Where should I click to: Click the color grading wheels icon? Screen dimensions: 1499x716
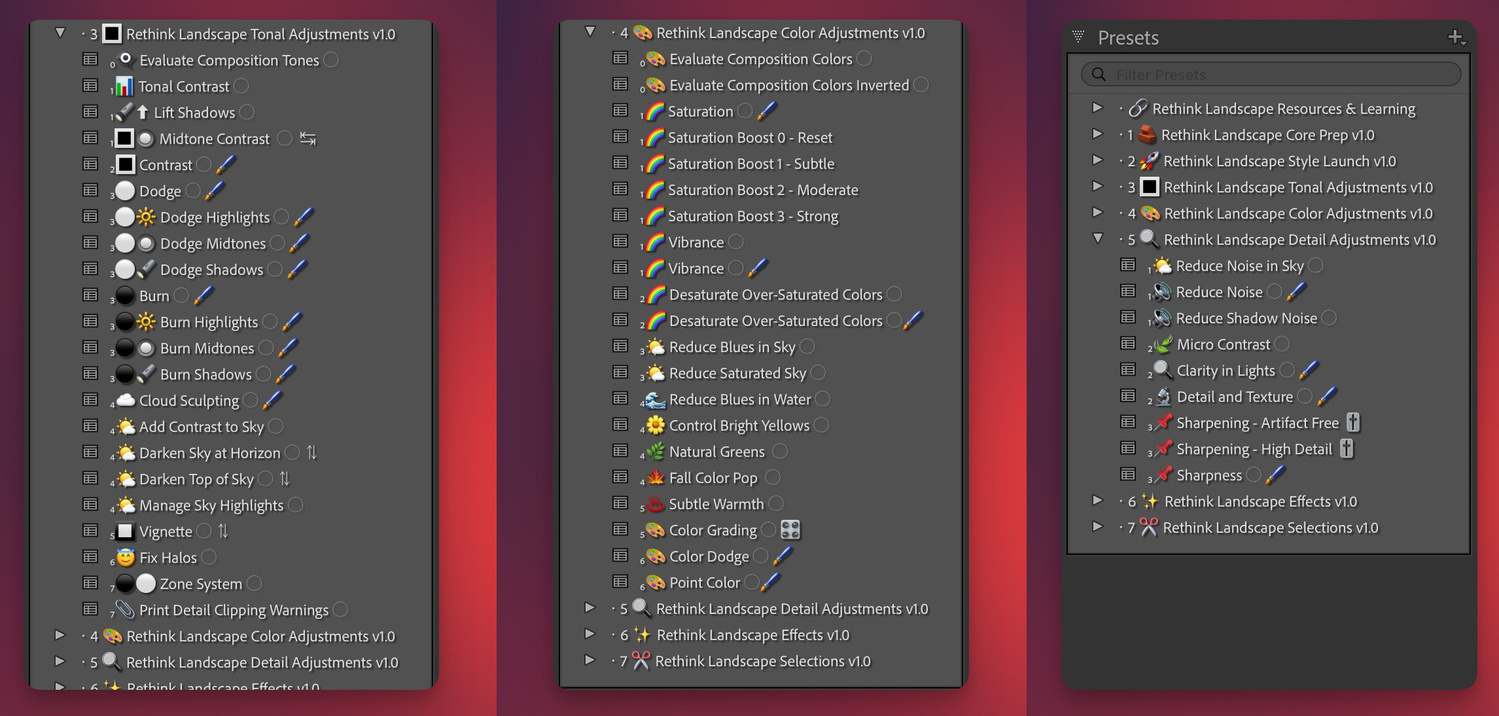click(x=790, y=530)
